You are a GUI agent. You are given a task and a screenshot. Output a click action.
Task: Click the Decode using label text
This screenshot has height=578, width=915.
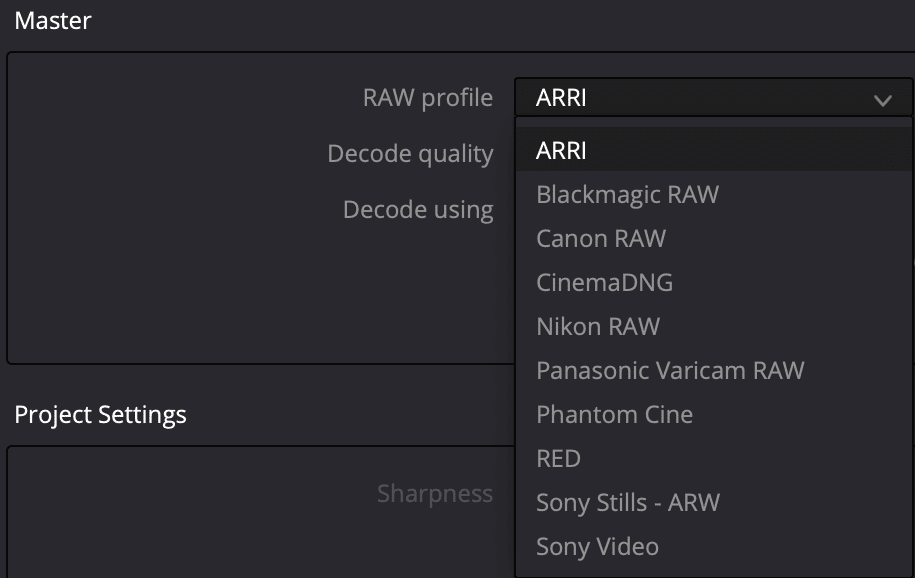coord(417,209)
